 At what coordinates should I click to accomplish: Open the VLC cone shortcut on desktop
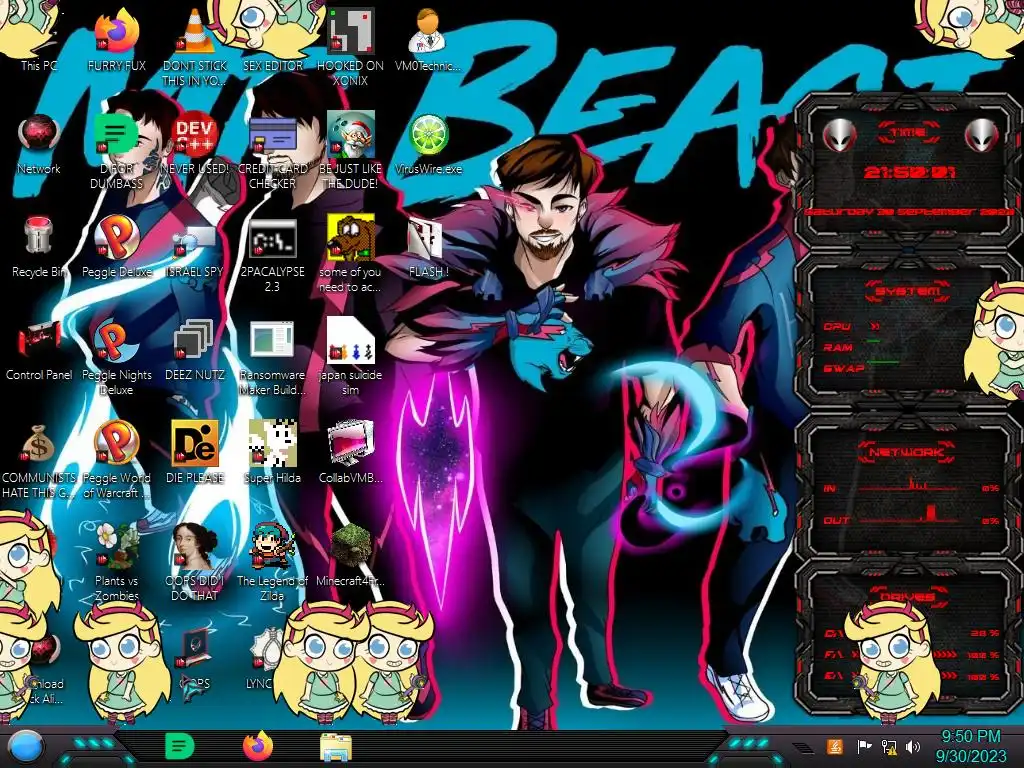click(195, 47)
